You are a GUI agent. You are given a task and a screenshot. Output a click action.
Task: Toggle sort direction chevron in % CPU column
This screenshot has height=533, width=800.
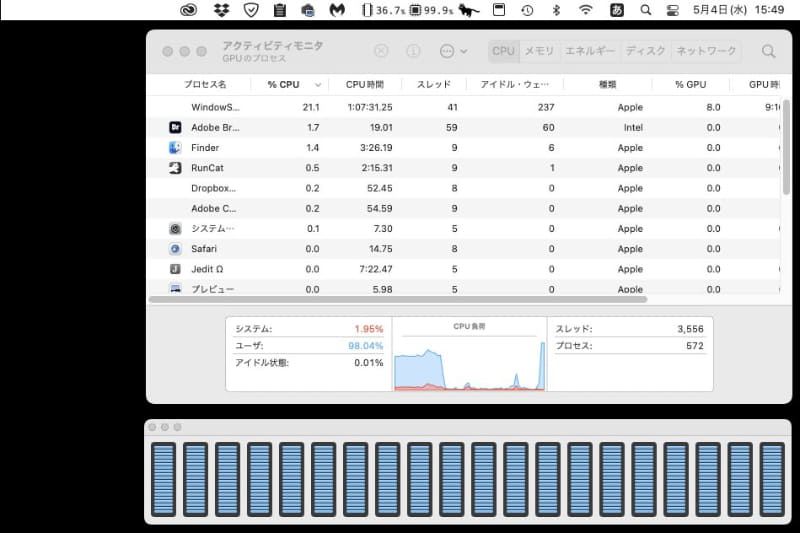pyautogui.click(x=318, y=85)
